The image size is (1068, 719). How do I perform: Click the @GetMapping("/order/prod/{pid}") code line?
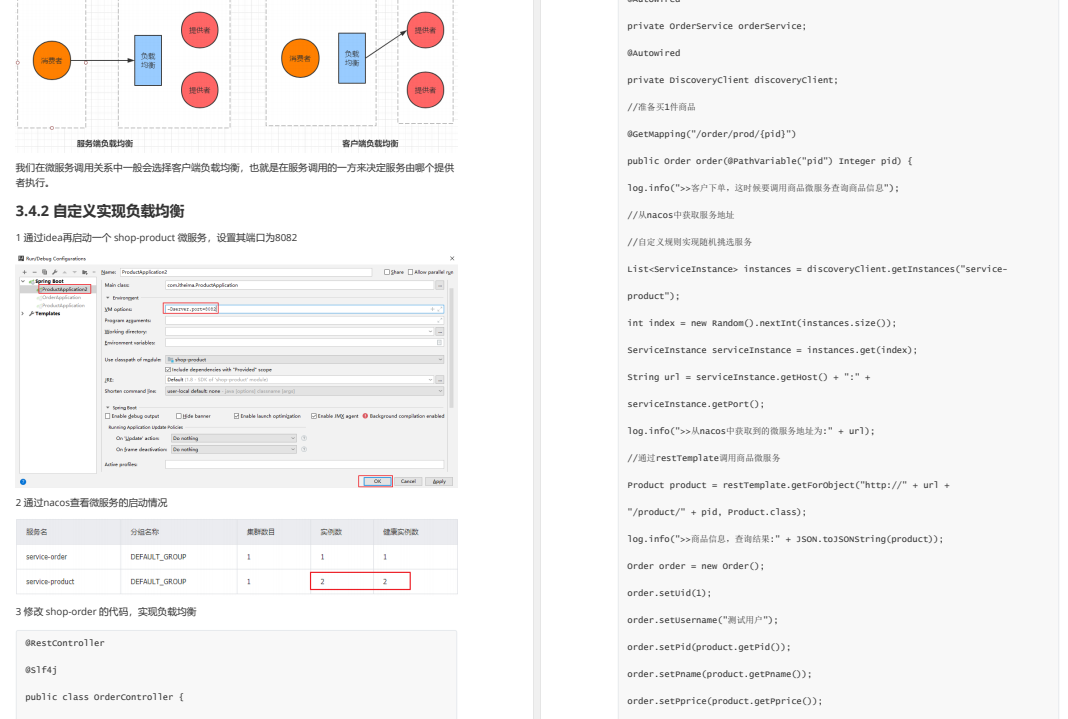pos(711,134)
